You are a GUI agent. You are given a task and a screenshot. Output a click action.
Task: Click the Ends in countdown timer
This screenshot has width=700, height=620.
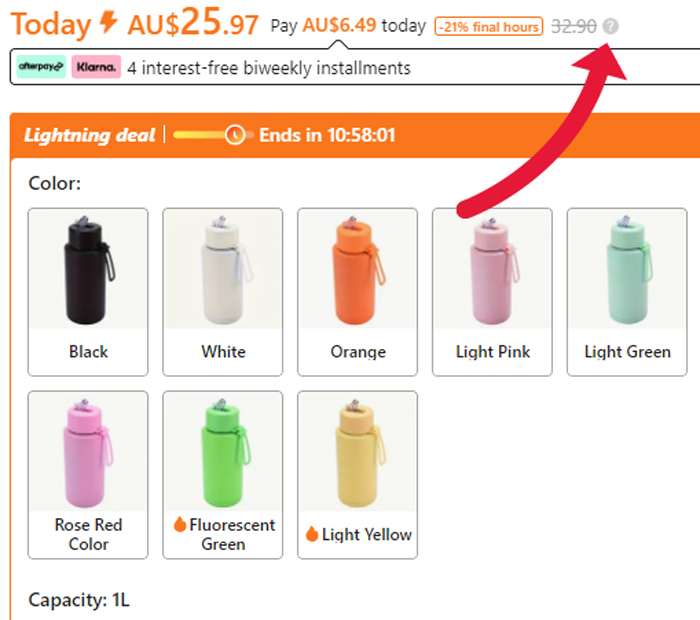click(327, 135)
